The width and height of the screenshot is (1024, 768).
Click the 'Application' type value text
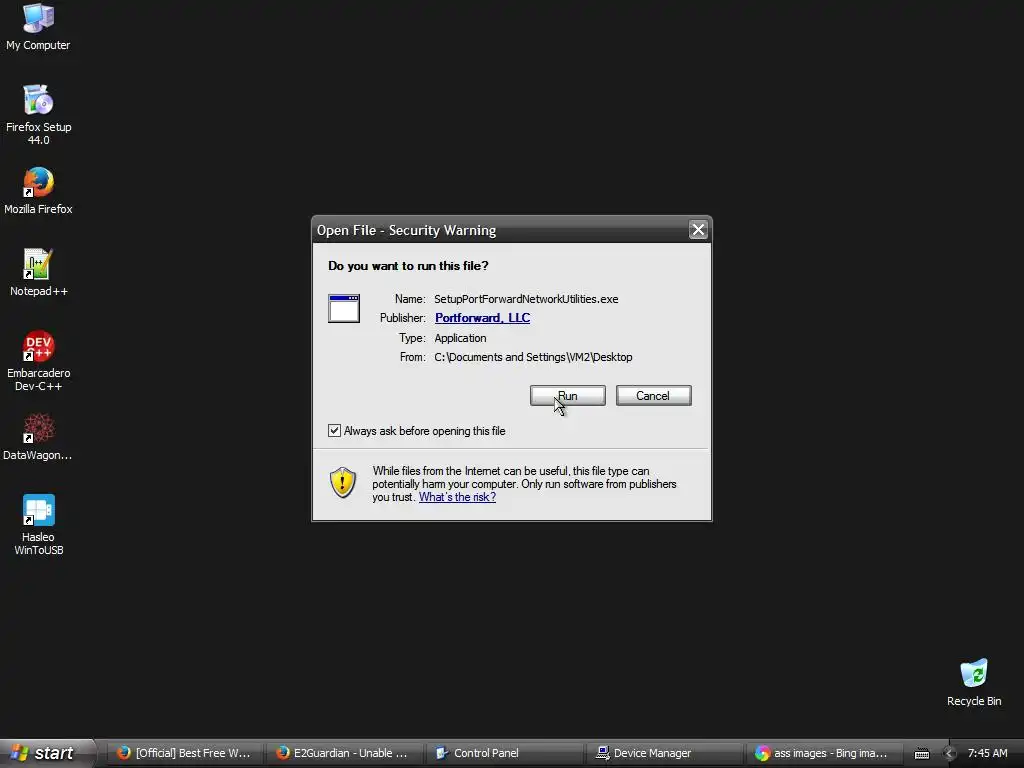tap(460, 338)
